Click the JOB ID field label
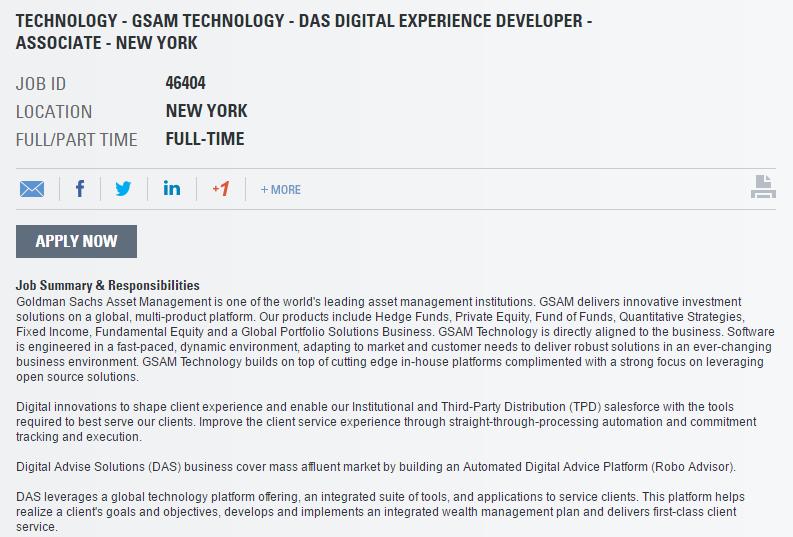This screenshot has height=537, width=793. coord(41,84)
